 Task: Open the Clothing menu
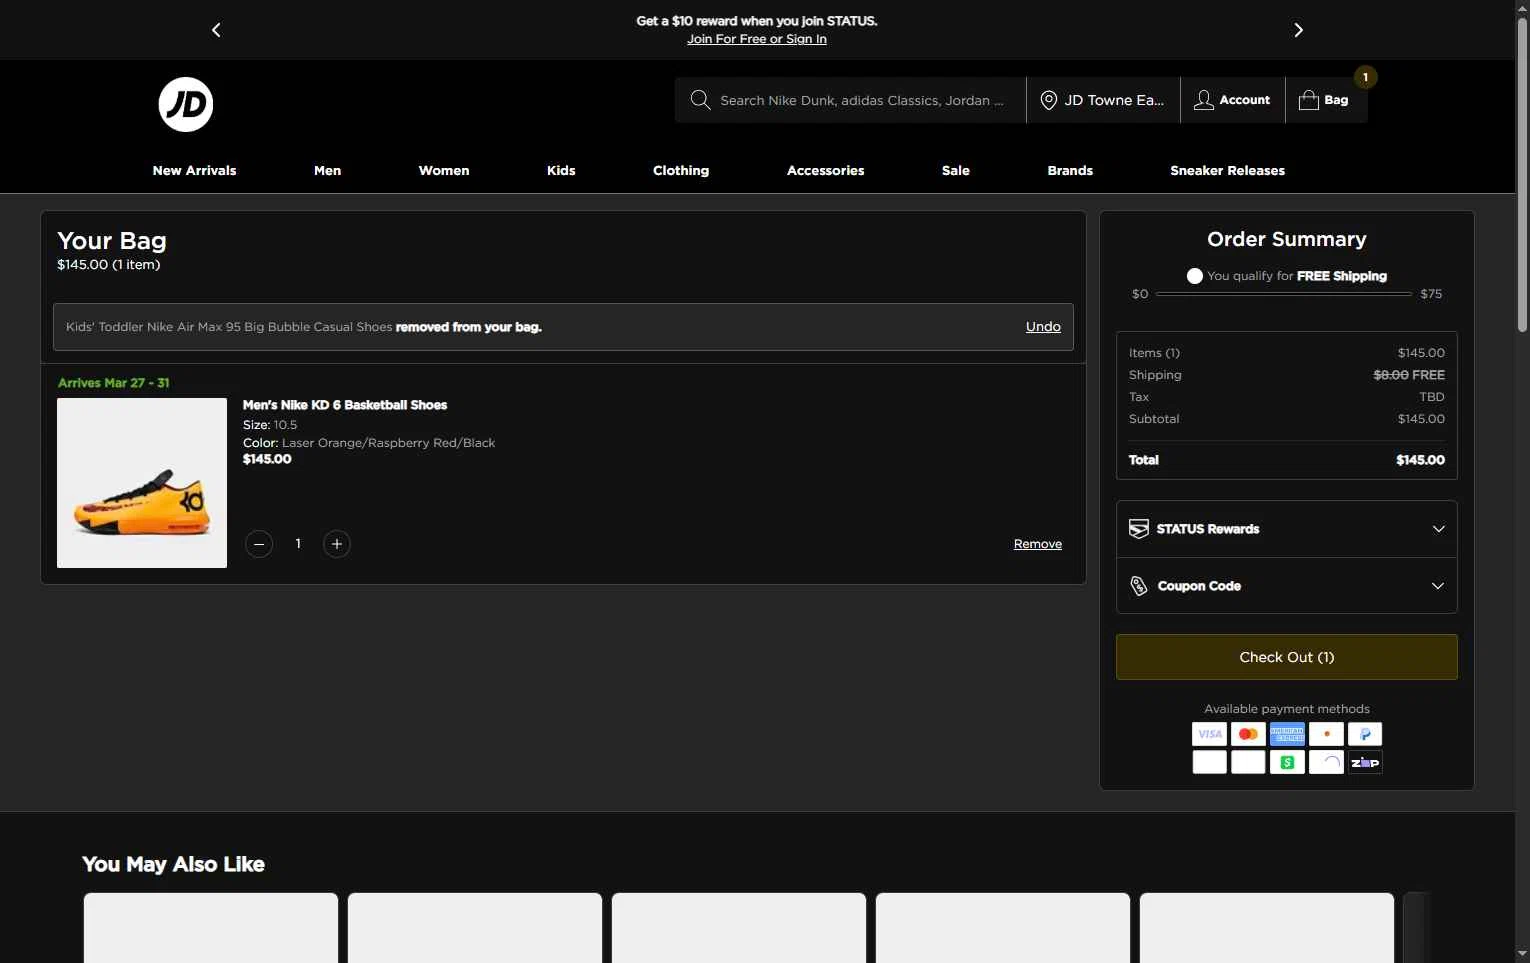pos(681,171)
